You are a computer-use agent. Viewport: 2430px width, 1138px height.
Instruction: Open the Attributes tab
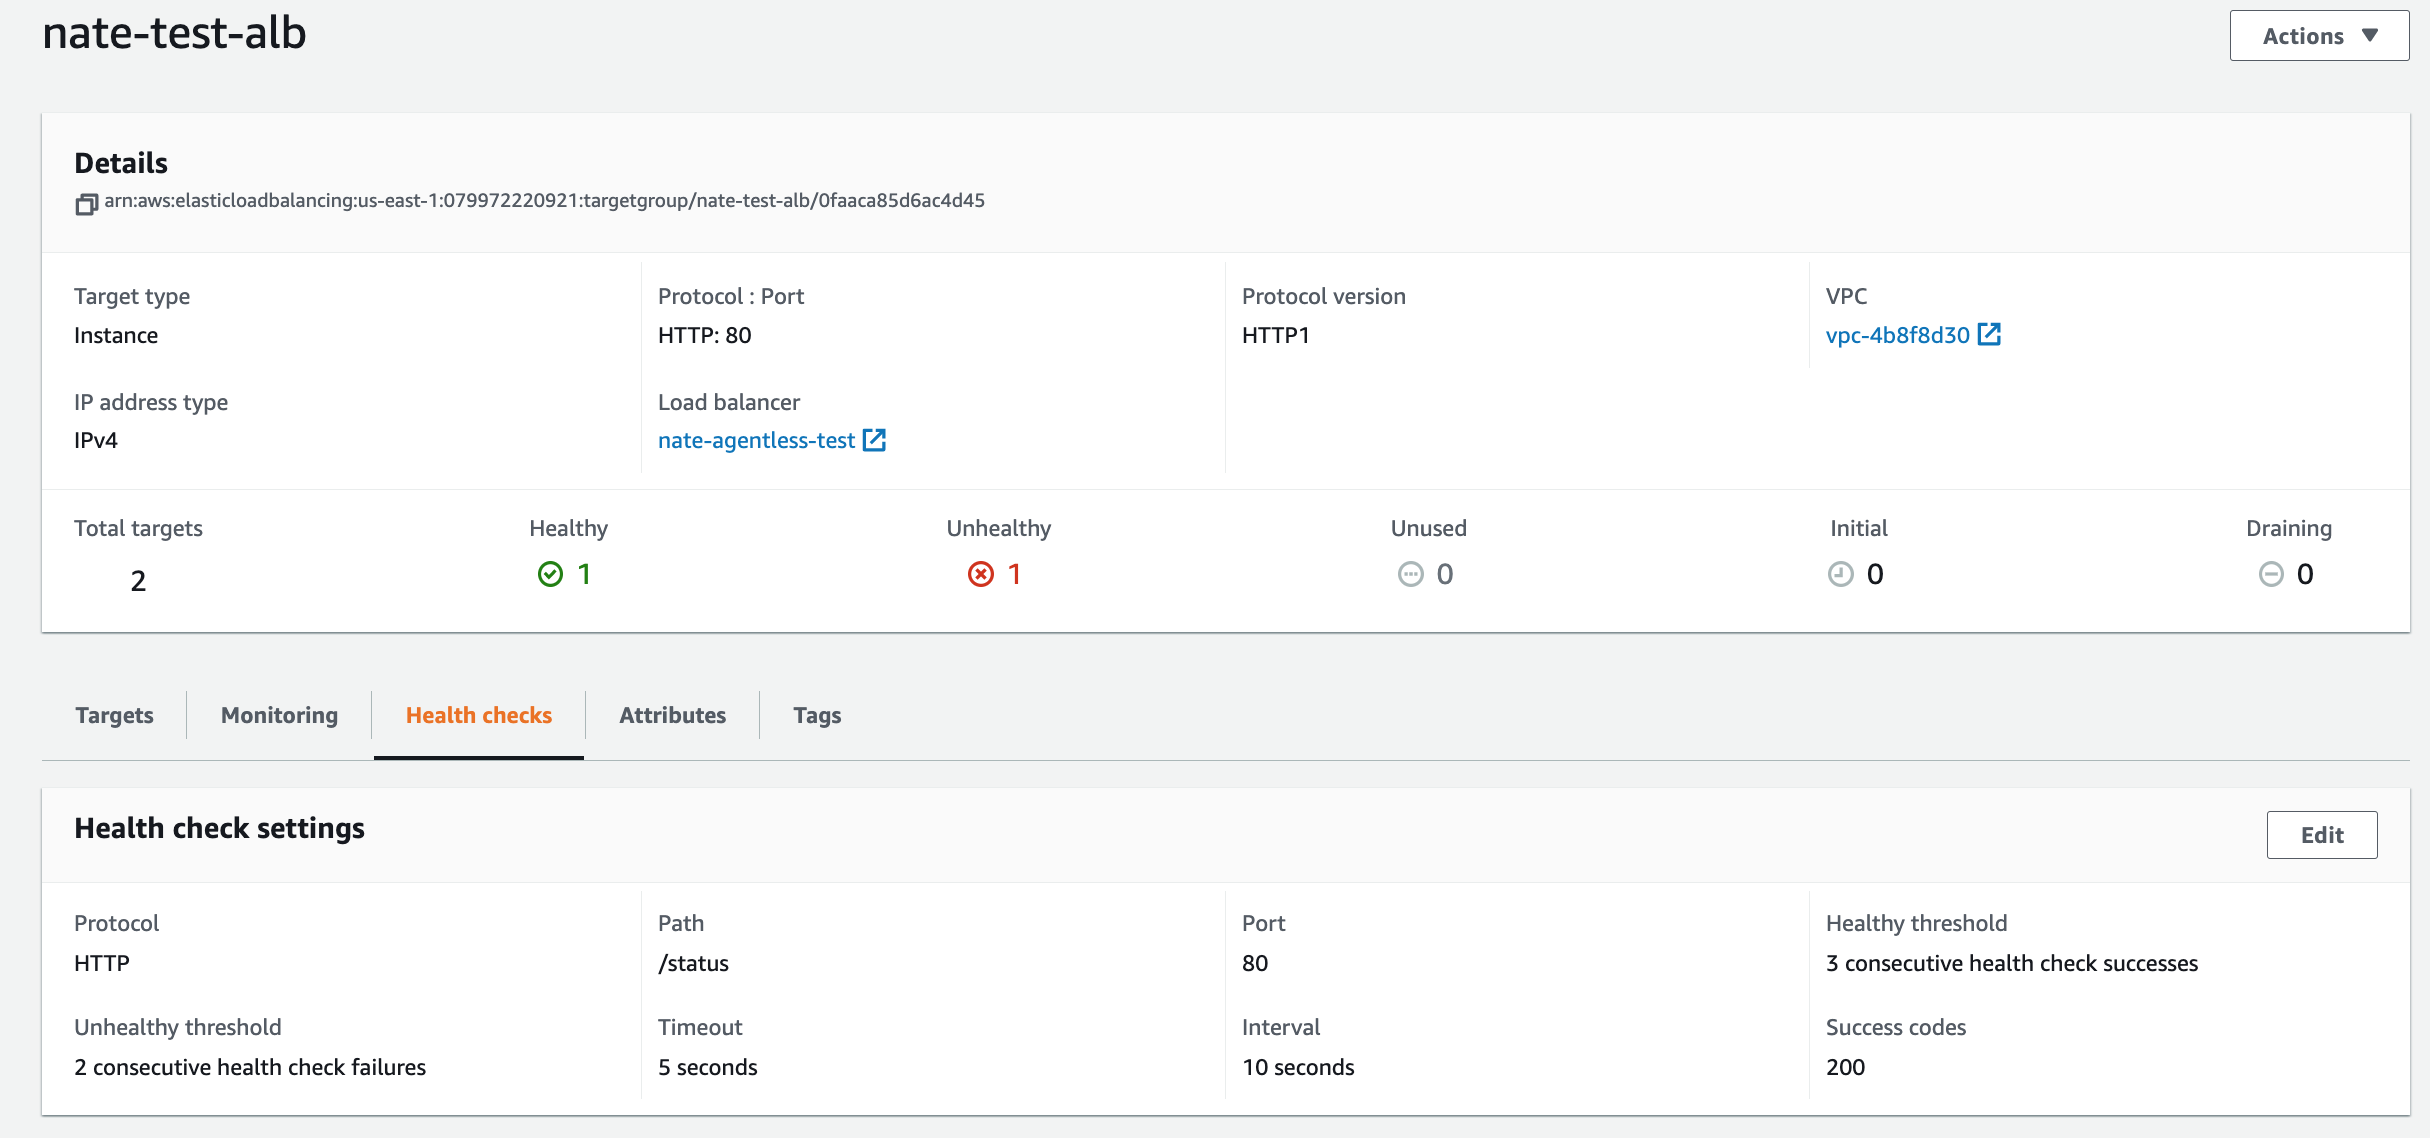tap(673, 715)
